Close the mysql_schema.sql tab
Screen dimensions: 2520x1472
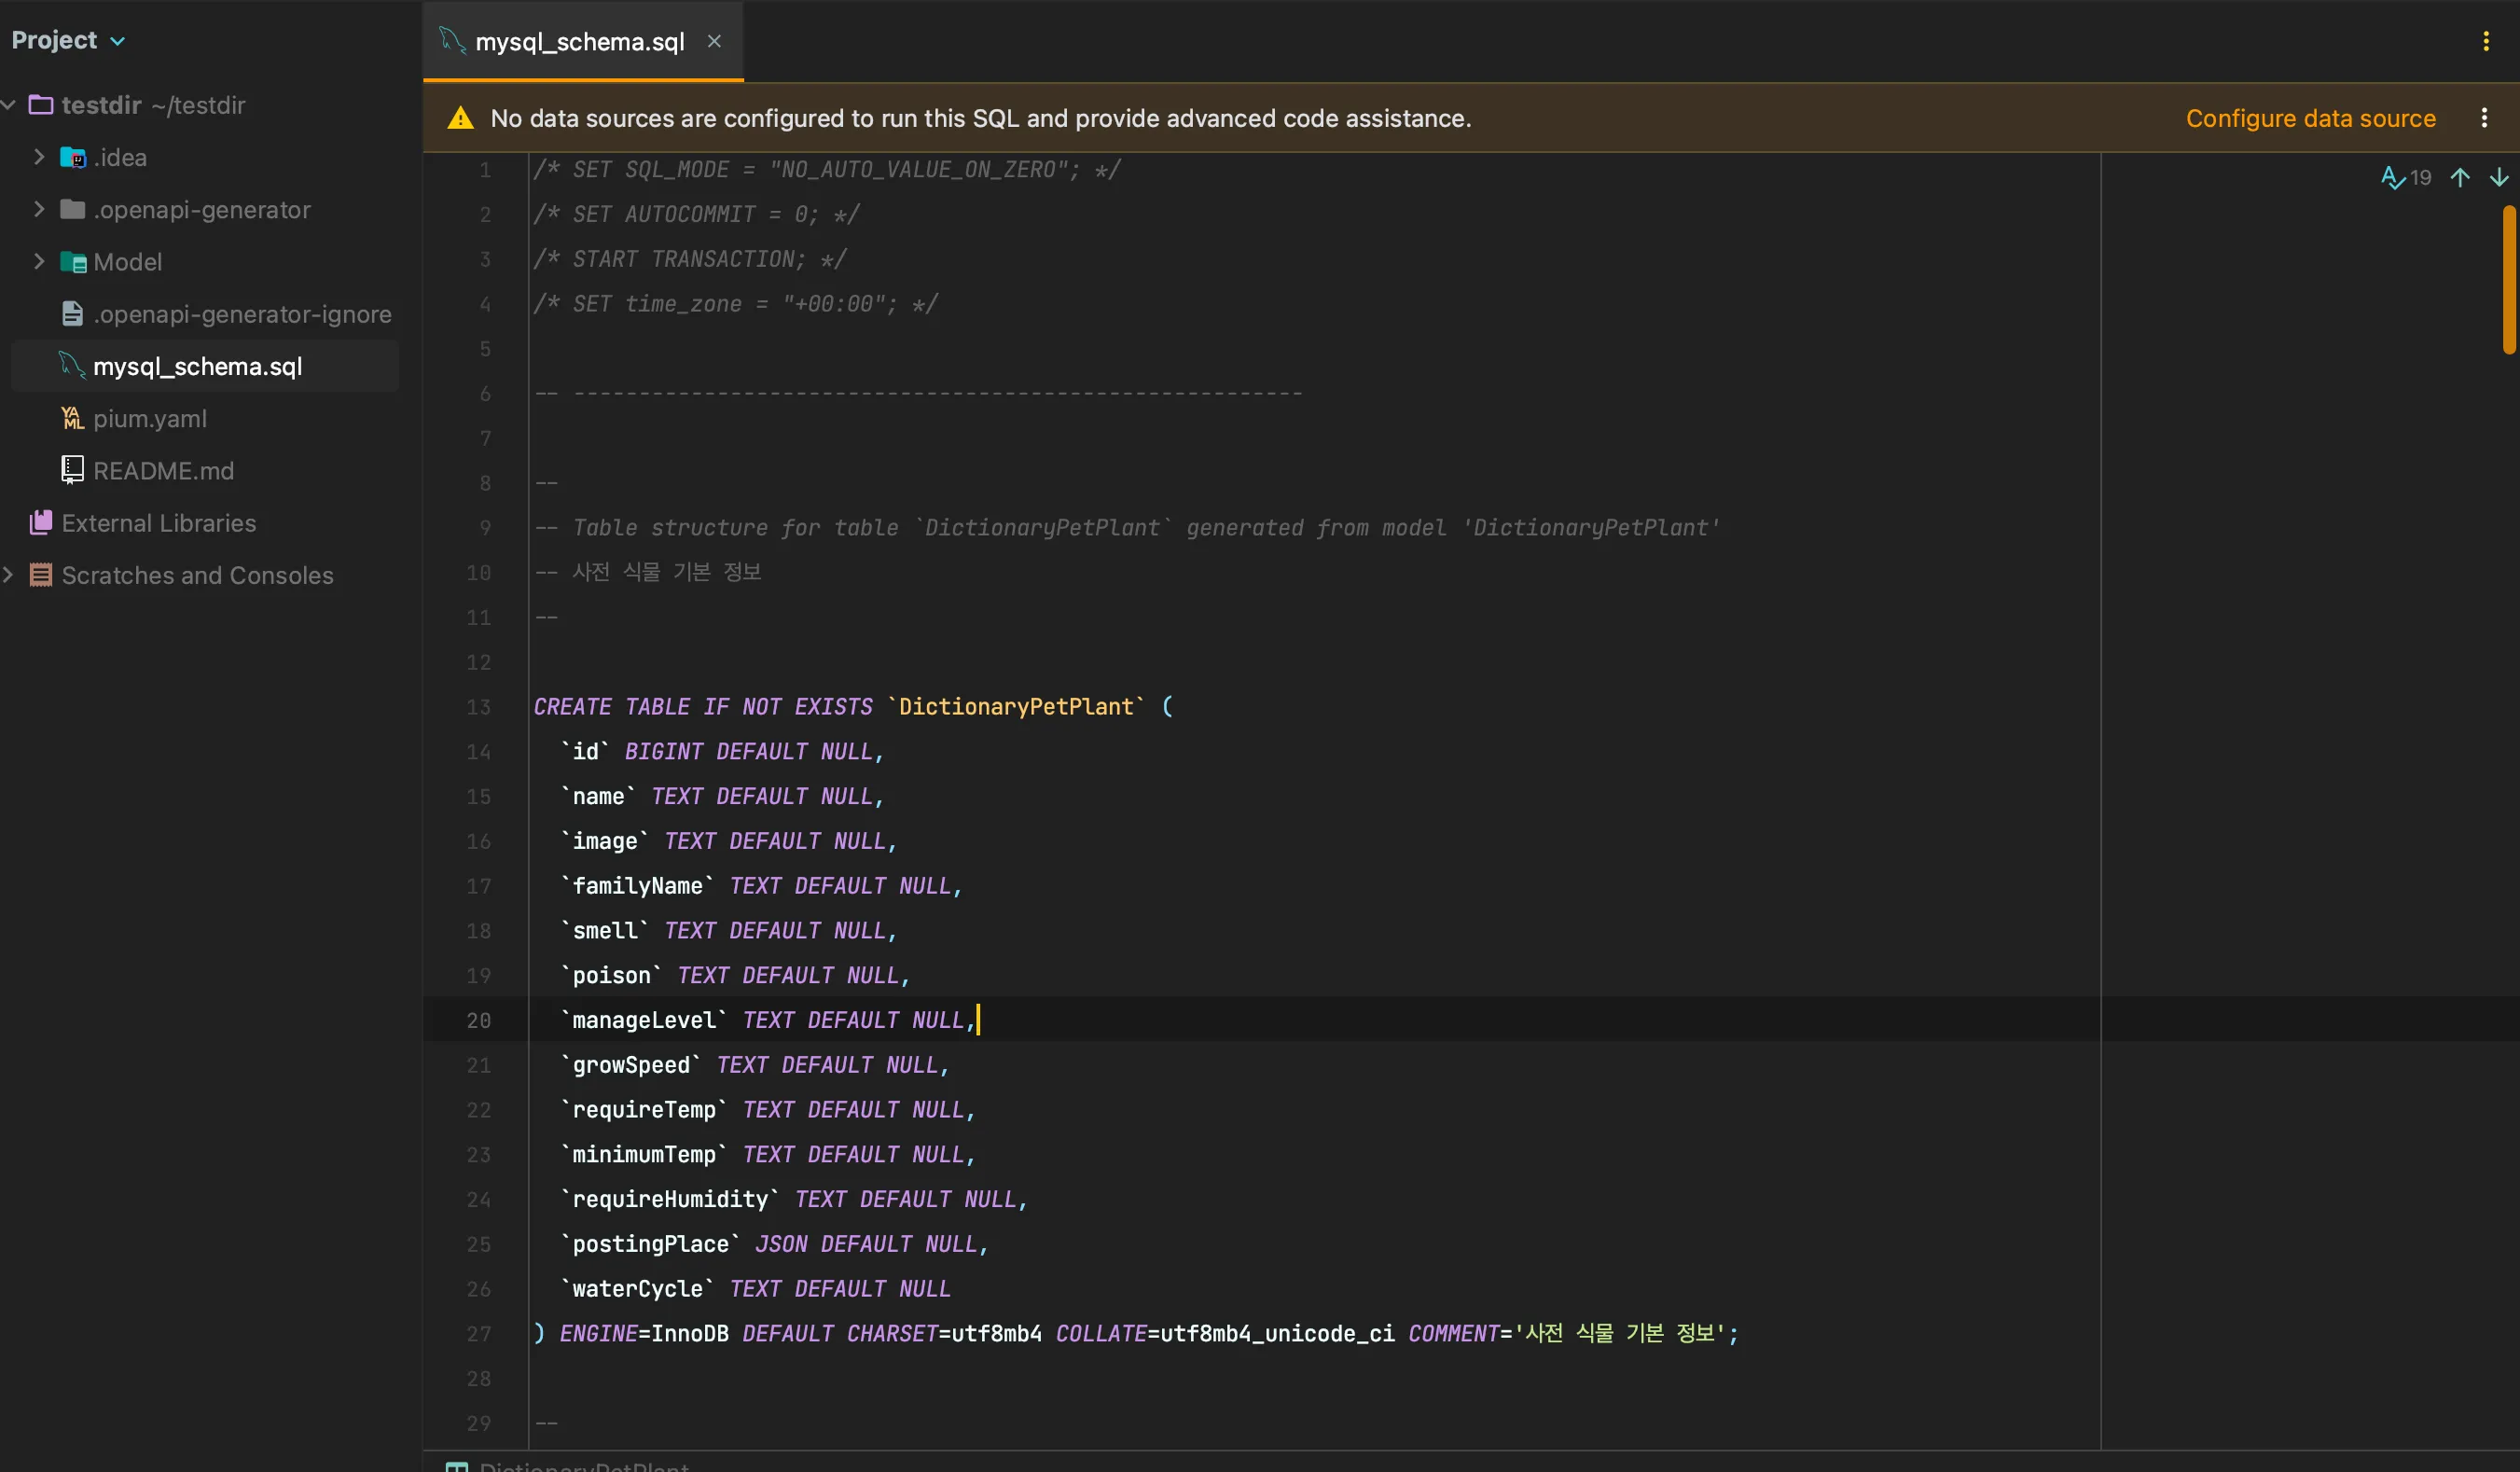(x=714, y=41)
